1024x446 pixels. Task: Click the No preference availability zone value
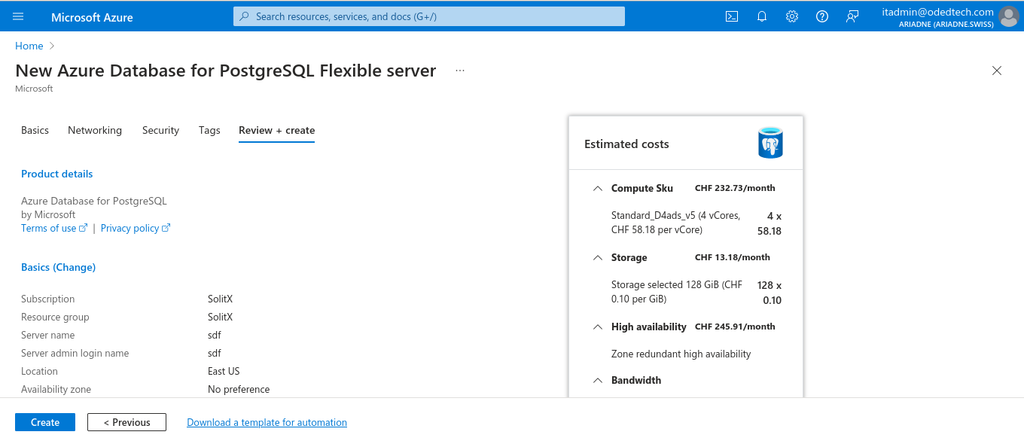click(238, 389)
